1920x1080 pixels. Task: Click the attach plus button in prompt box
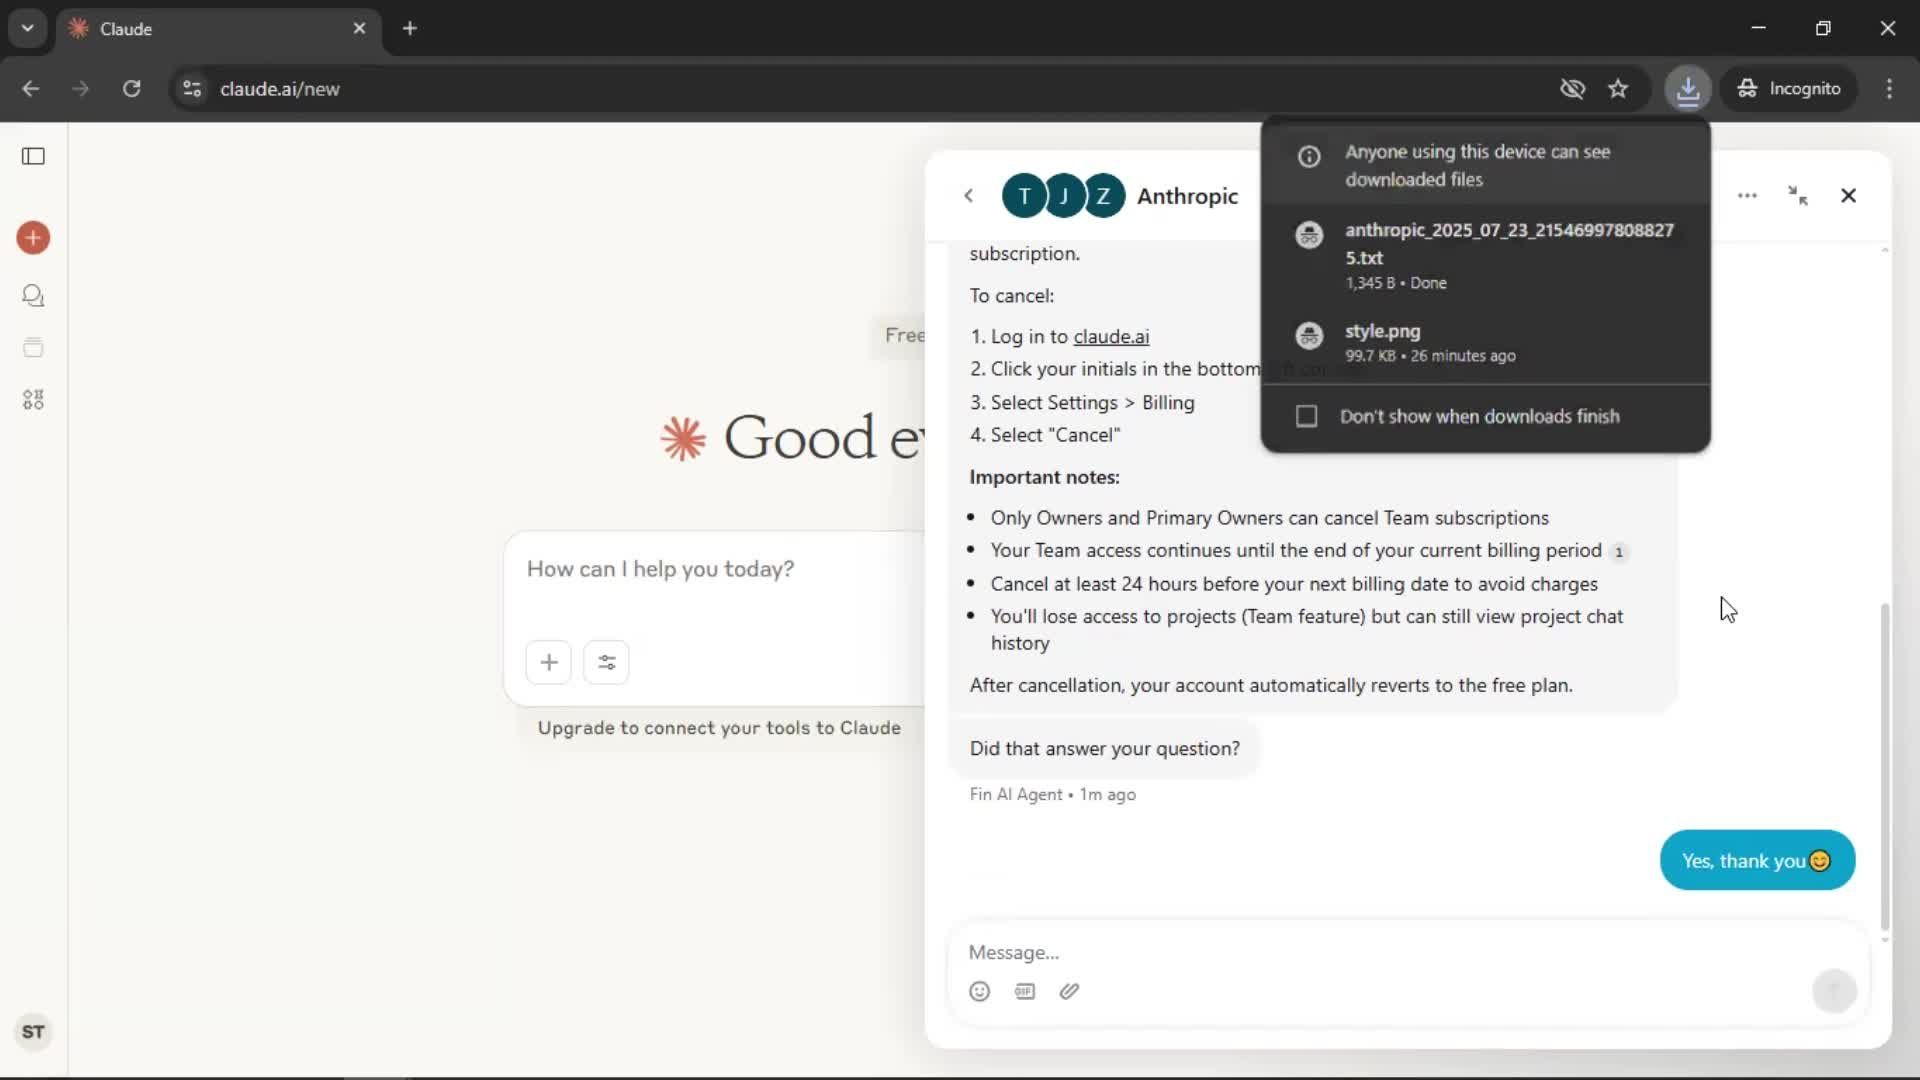coord(549,662)
